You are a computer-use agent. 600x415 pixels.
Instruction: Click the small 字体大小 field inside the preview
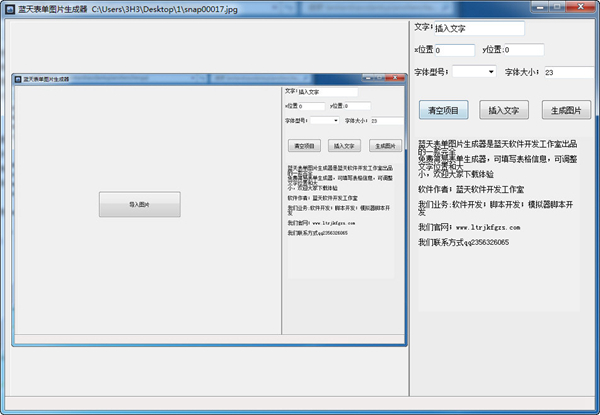coord(385,121)
